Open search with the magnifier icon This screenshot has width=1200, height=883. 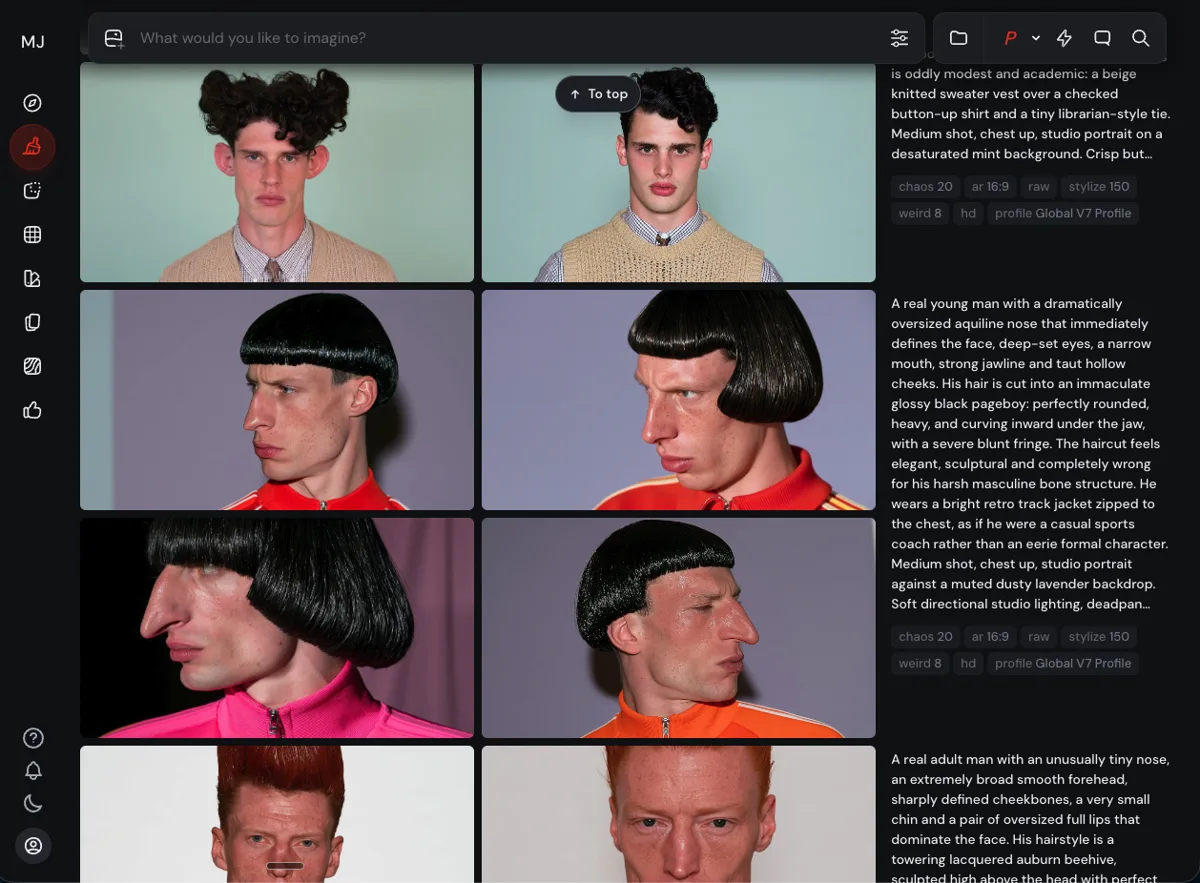1140,38
